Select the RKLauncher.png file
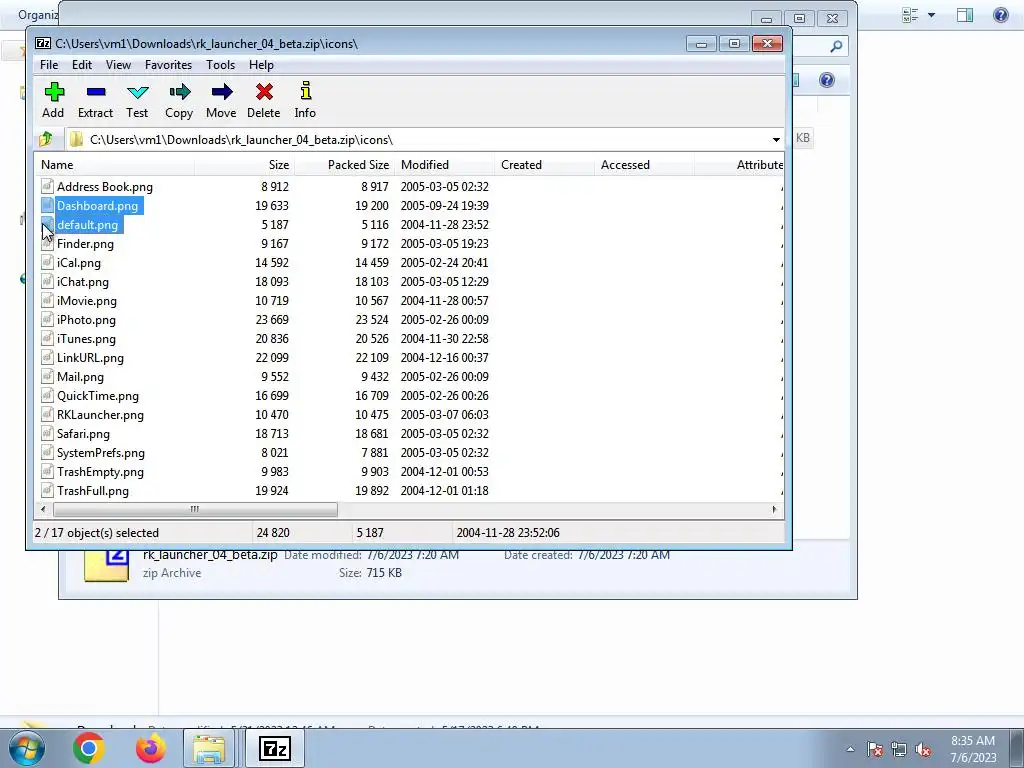 pyautogui.click(x=100, y=415)
